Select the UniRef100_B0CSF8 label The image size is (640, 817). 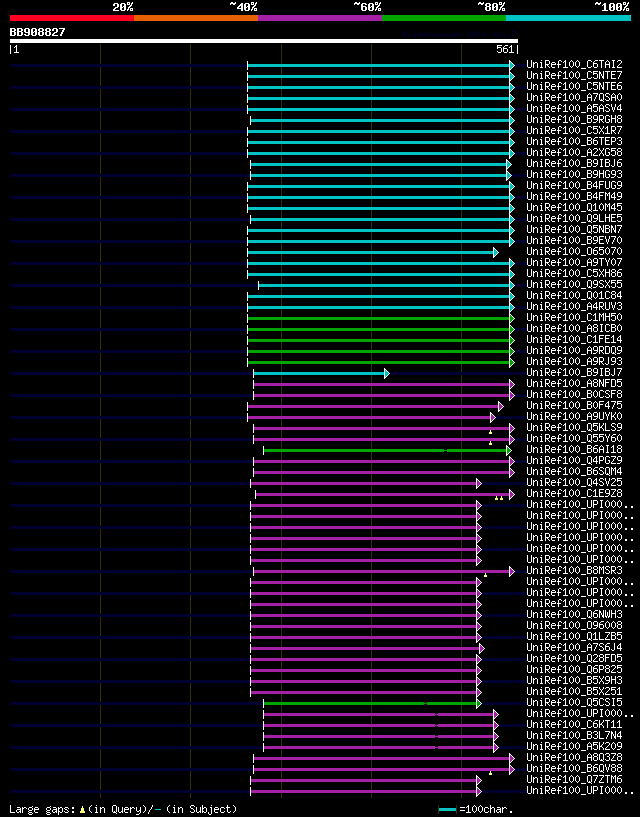574,394
